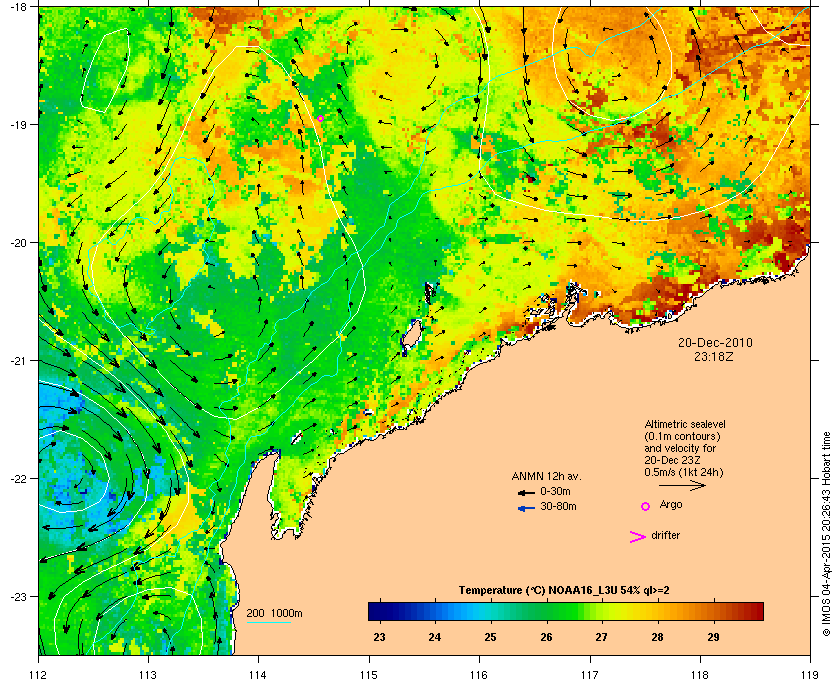The width and height of the screenshot is (840, 680).
Task: Click the latitude axis label -19
Action: click(x=19, y=124)
